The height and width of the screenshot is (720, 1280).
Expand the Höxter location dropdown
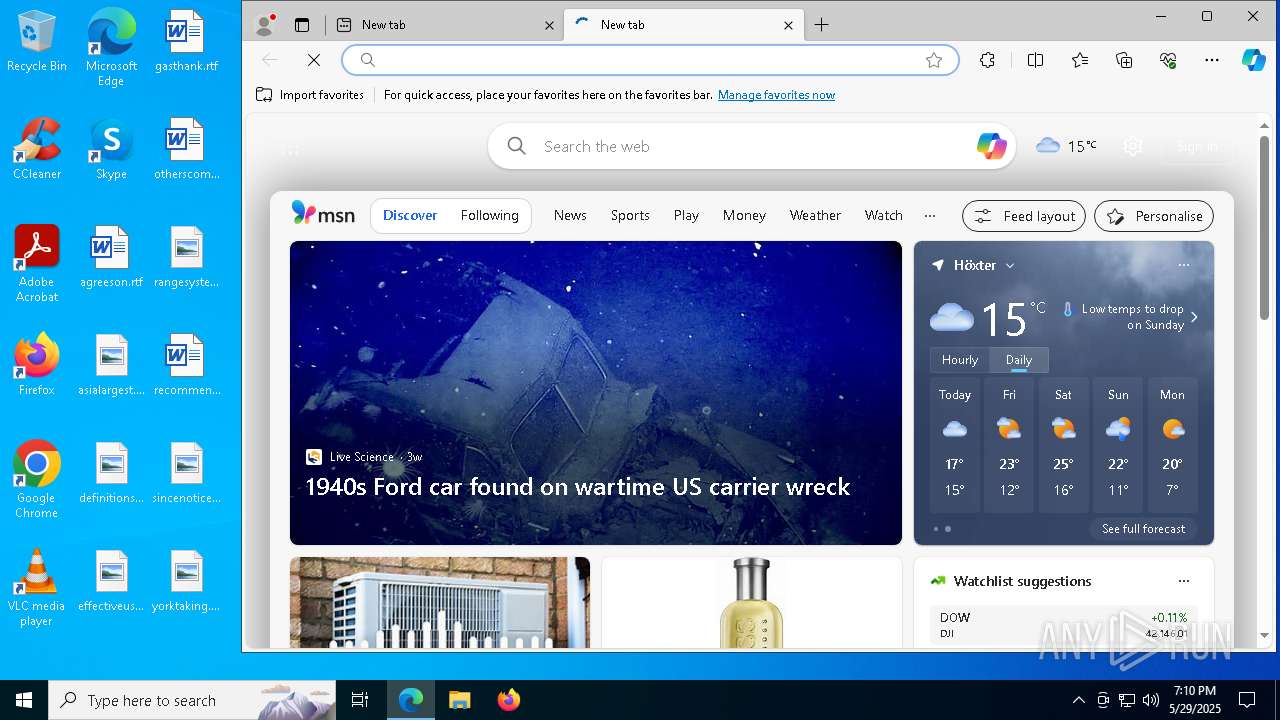(x=1010, y=266)
